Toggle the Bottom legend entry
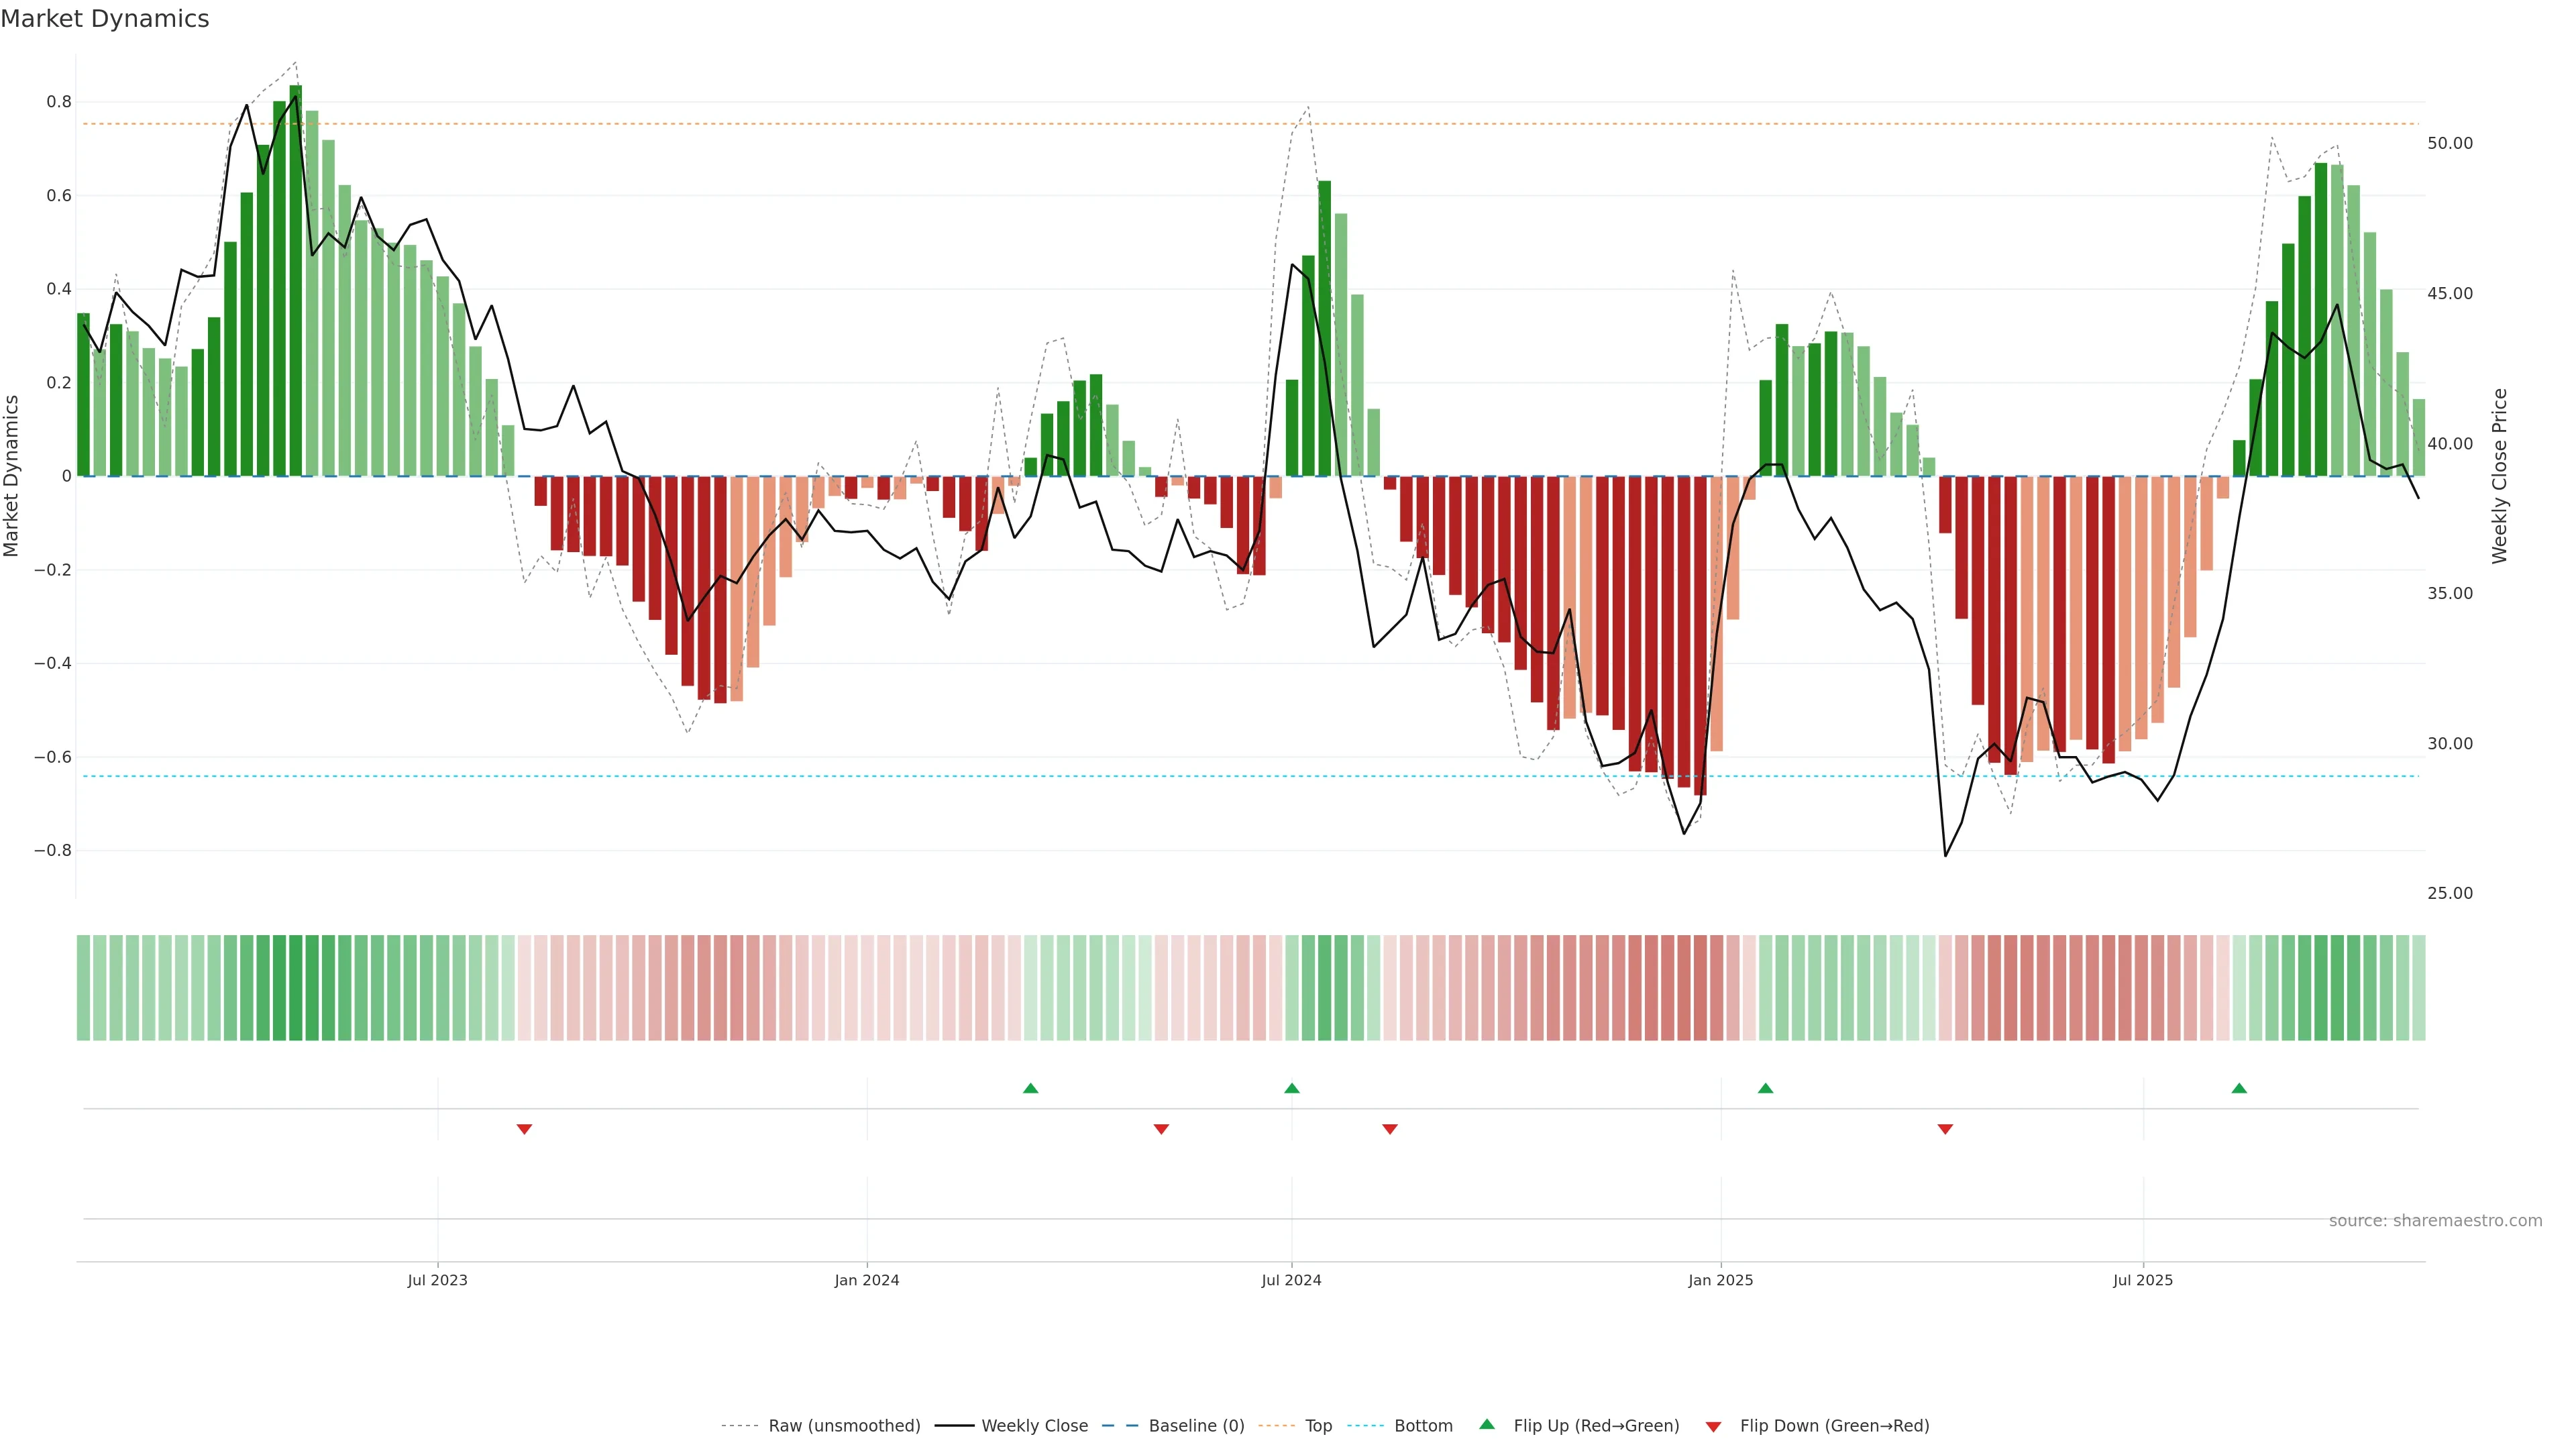 (1423, 1426)
